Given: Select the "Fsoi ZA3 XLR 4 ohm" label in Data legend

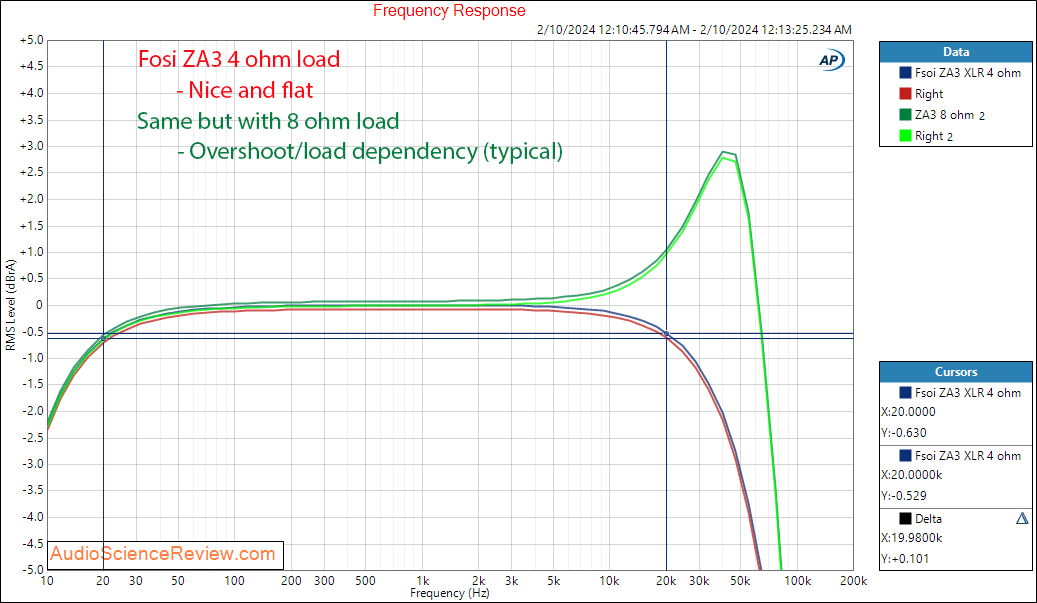Looking at the screenshot, I should click(x=968, y=73).
